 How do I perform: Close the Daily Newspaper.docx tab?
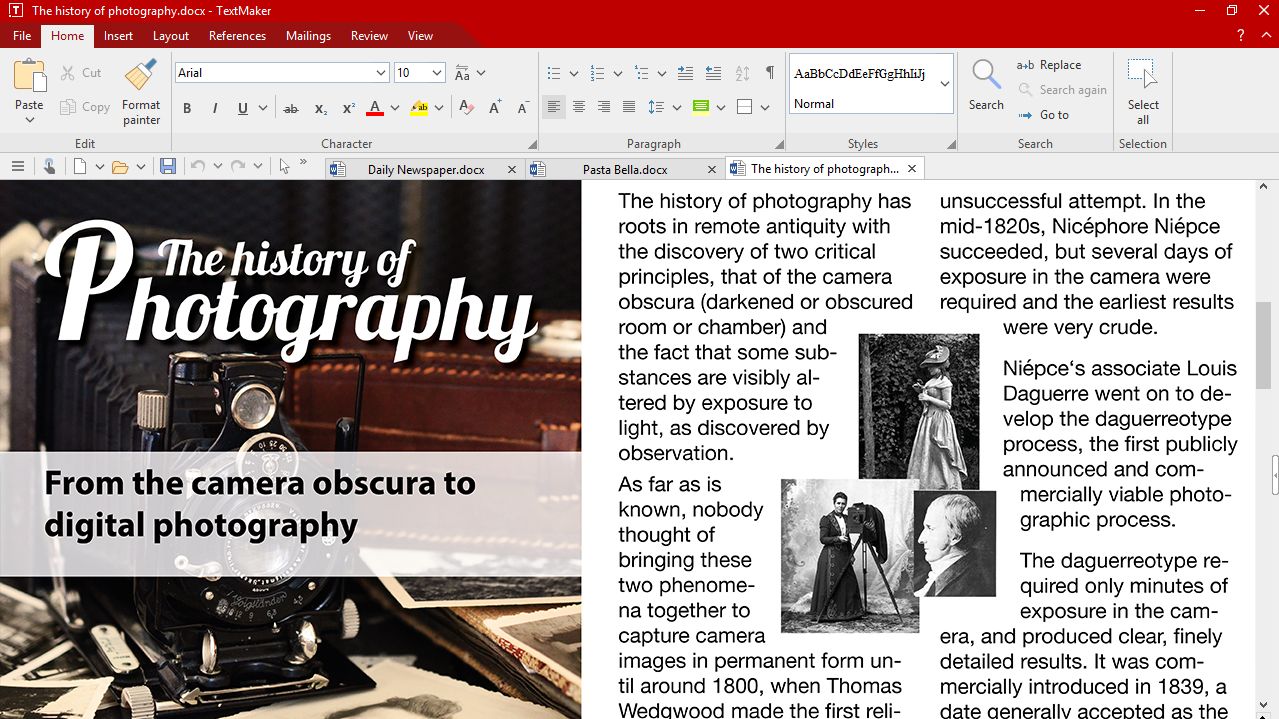(x=512, y=169)
